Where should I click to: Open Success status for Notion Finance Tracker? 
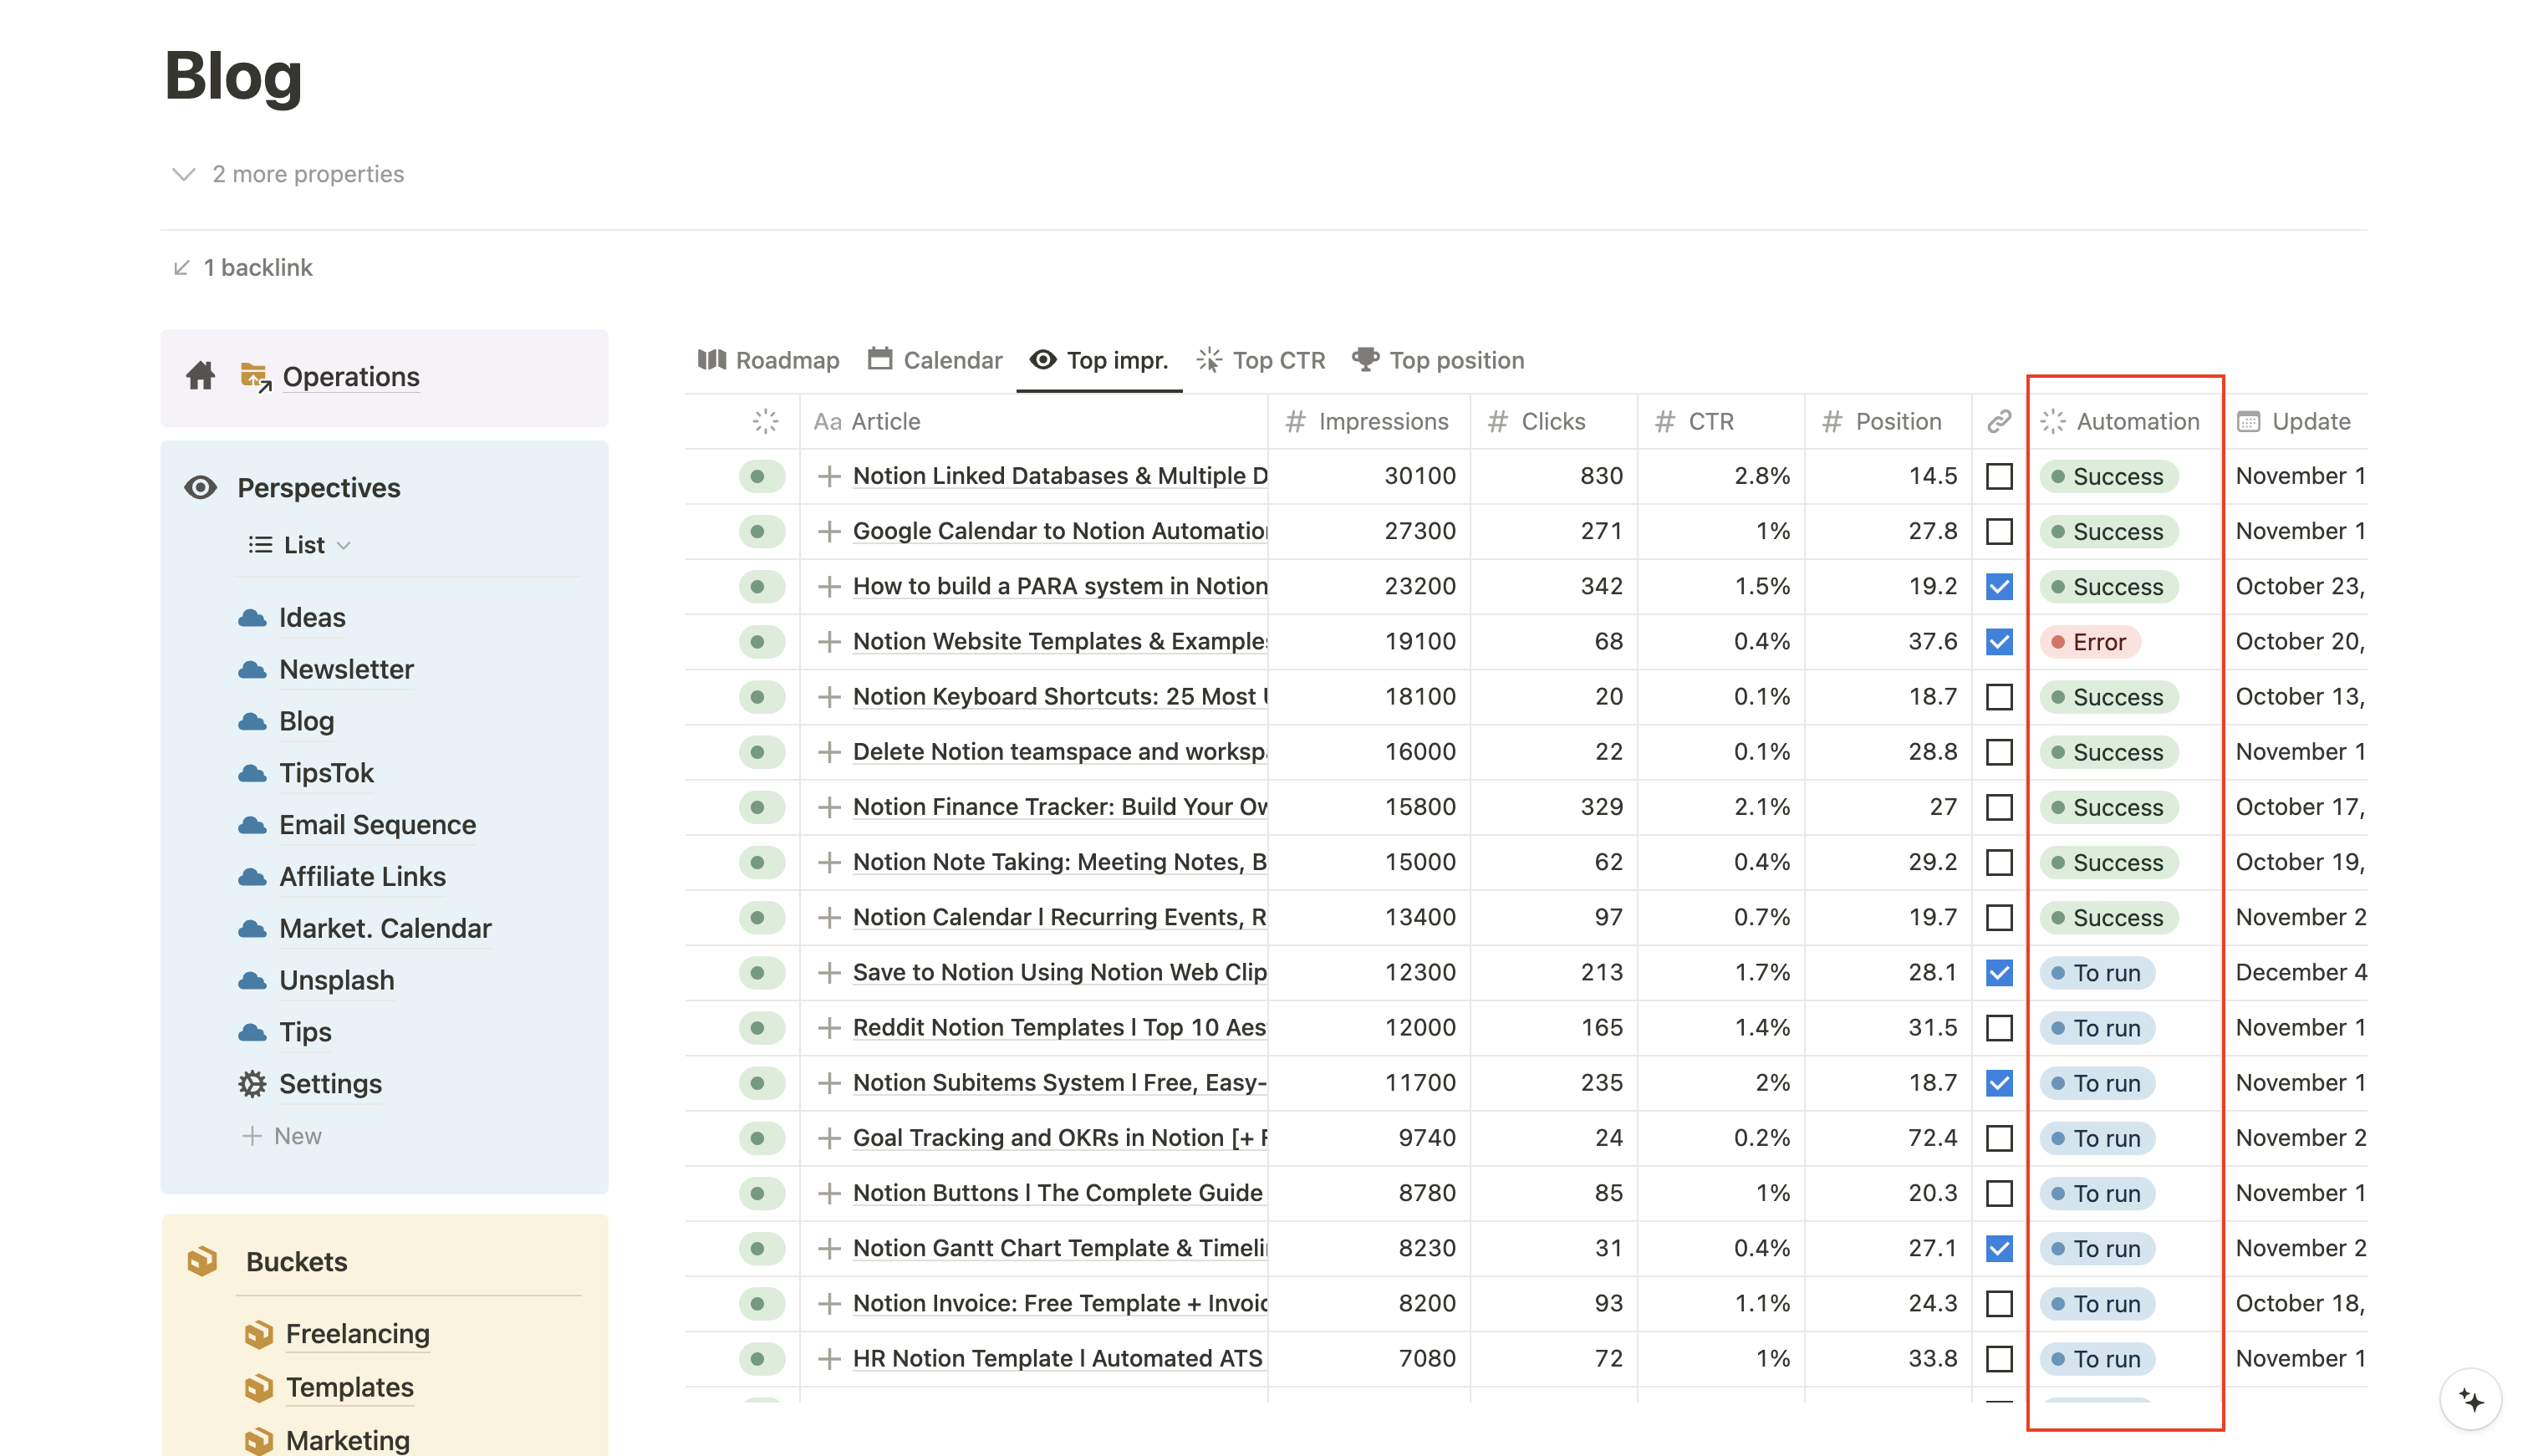2108,807
